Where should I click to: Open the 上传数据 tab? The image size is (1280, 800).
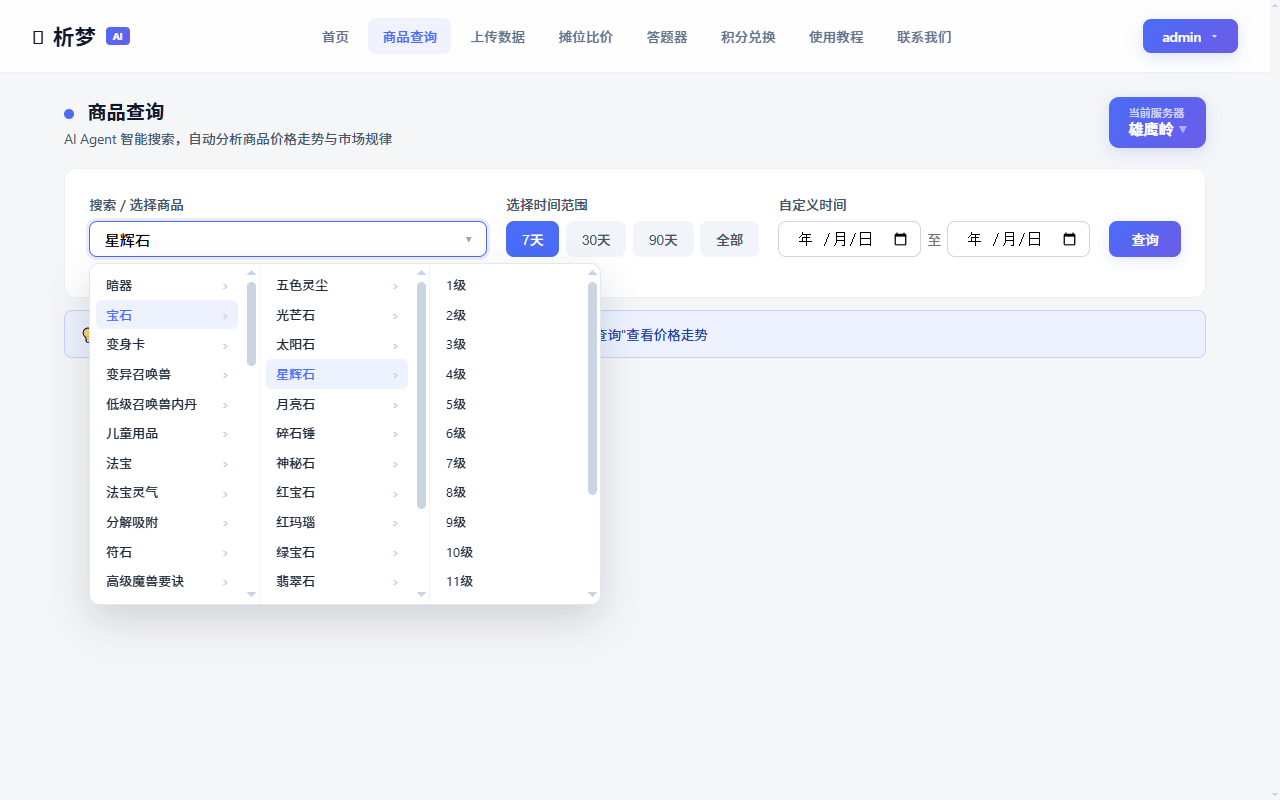click(x=498, y=36)
